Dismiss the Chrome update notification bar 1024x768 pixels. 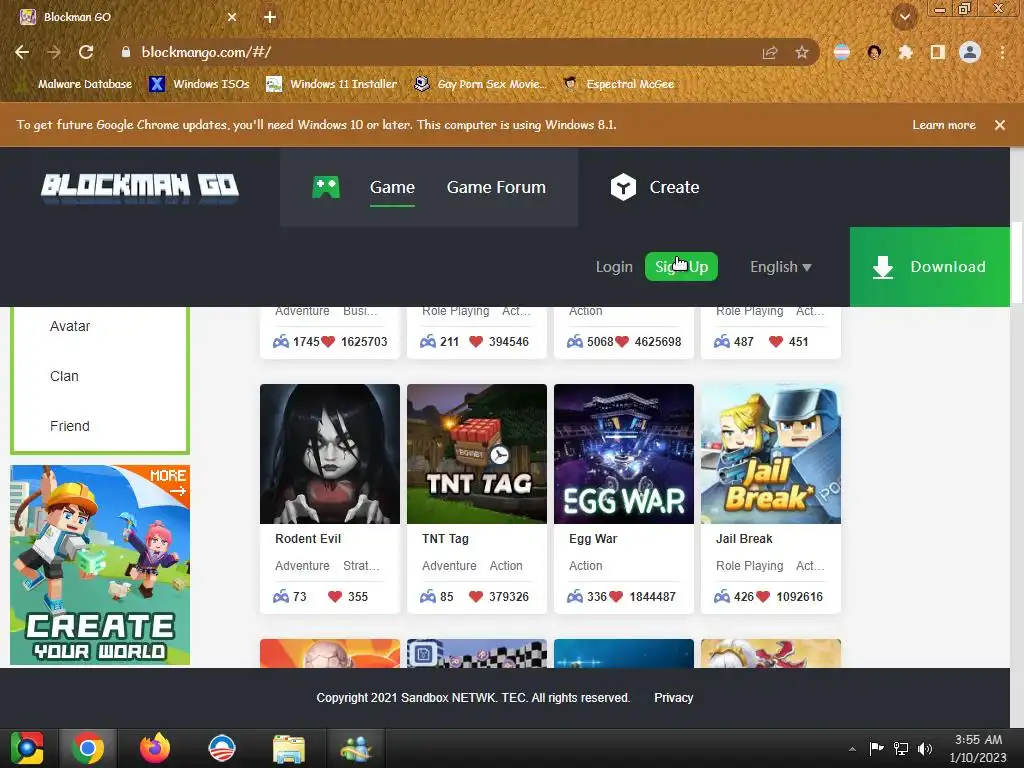coord(1000,125)
